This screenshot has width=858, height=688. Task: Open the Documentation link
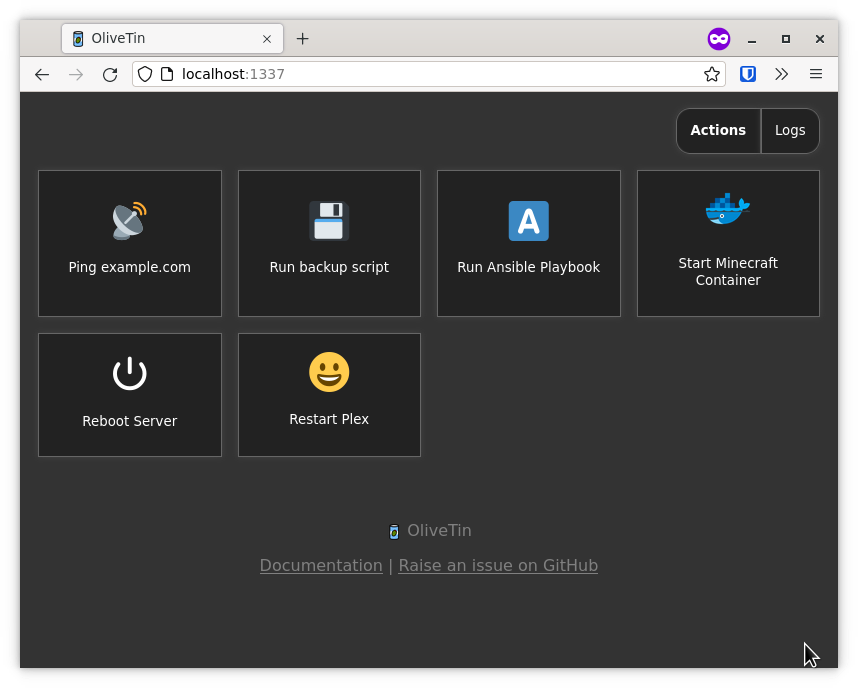(x=321, y=565)
